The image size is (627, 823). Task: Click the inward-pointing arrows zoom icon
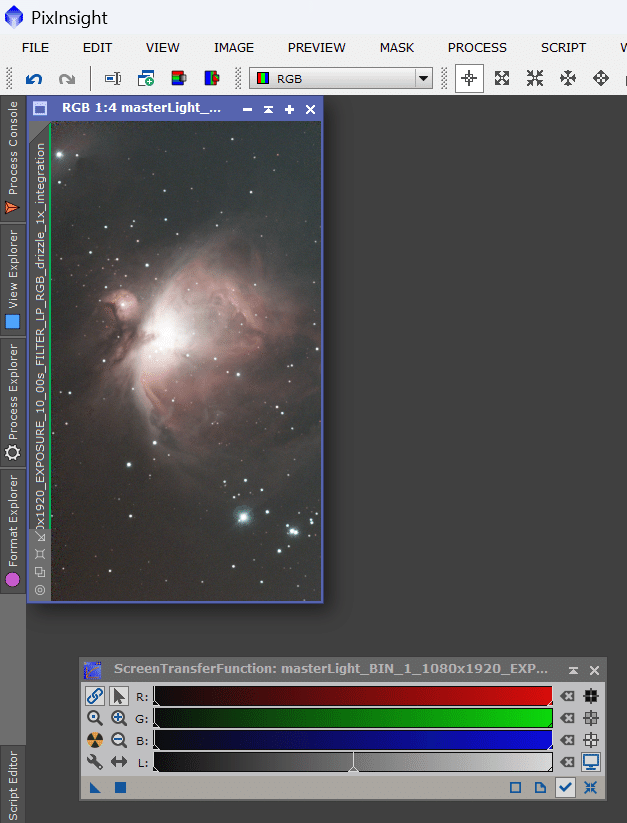tap(535, 79)
